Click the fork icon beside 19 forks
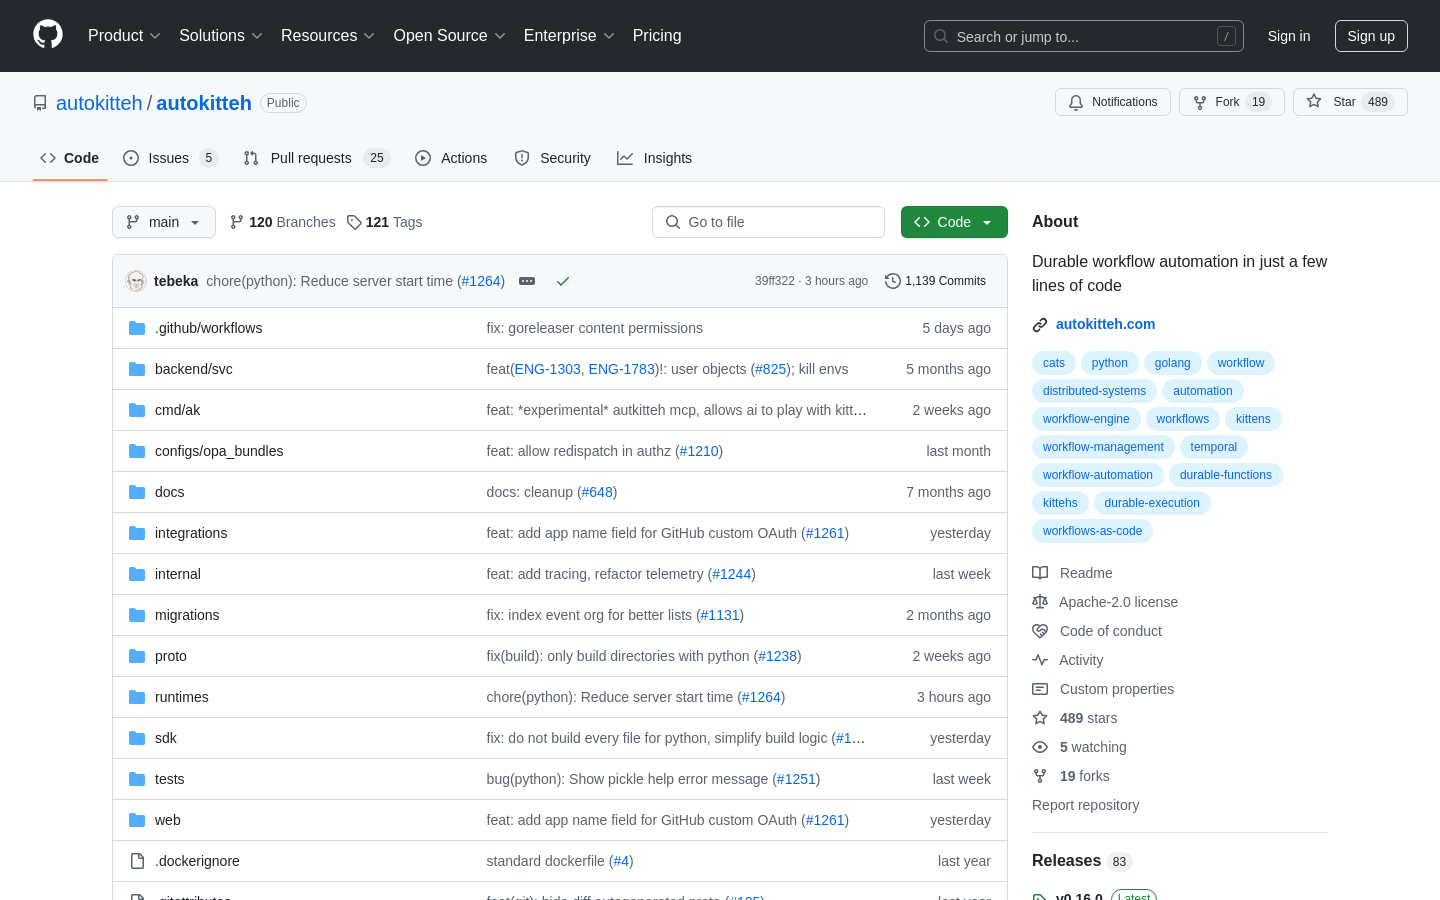 pos(1040,776)
